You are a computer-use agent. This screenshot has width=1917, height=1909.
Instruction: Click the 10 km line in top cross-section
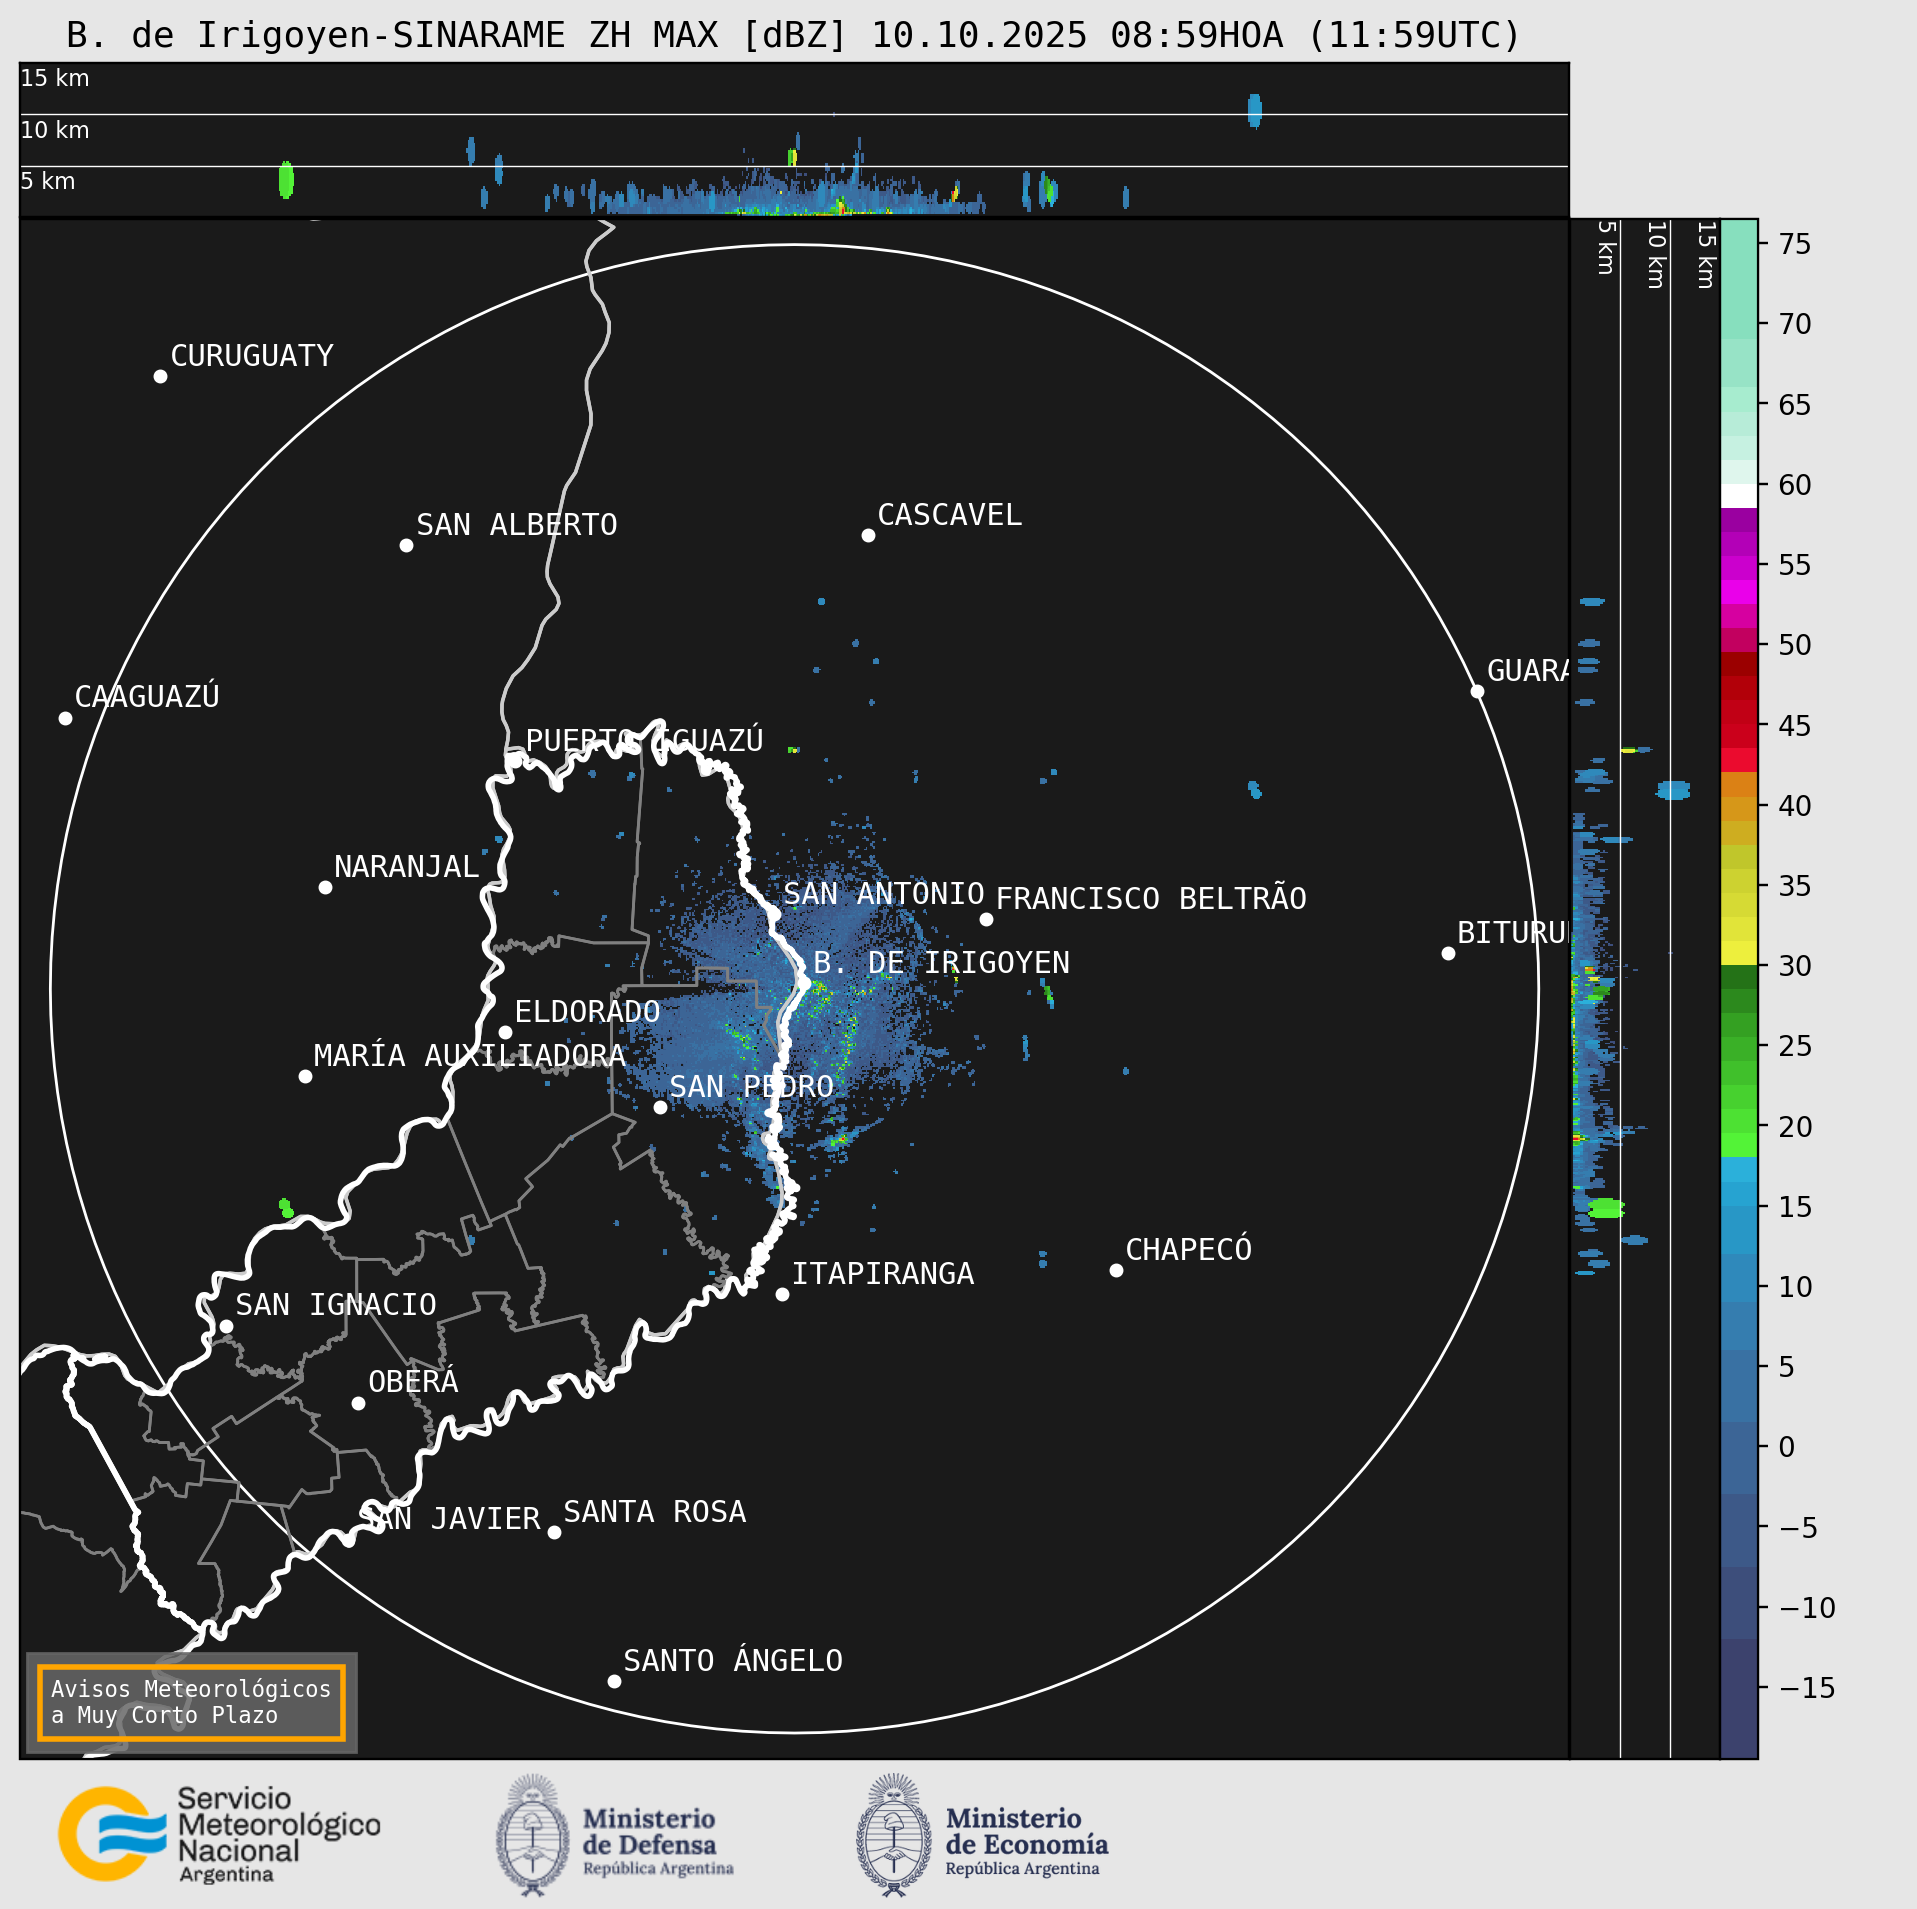click(x=794, y=114)
